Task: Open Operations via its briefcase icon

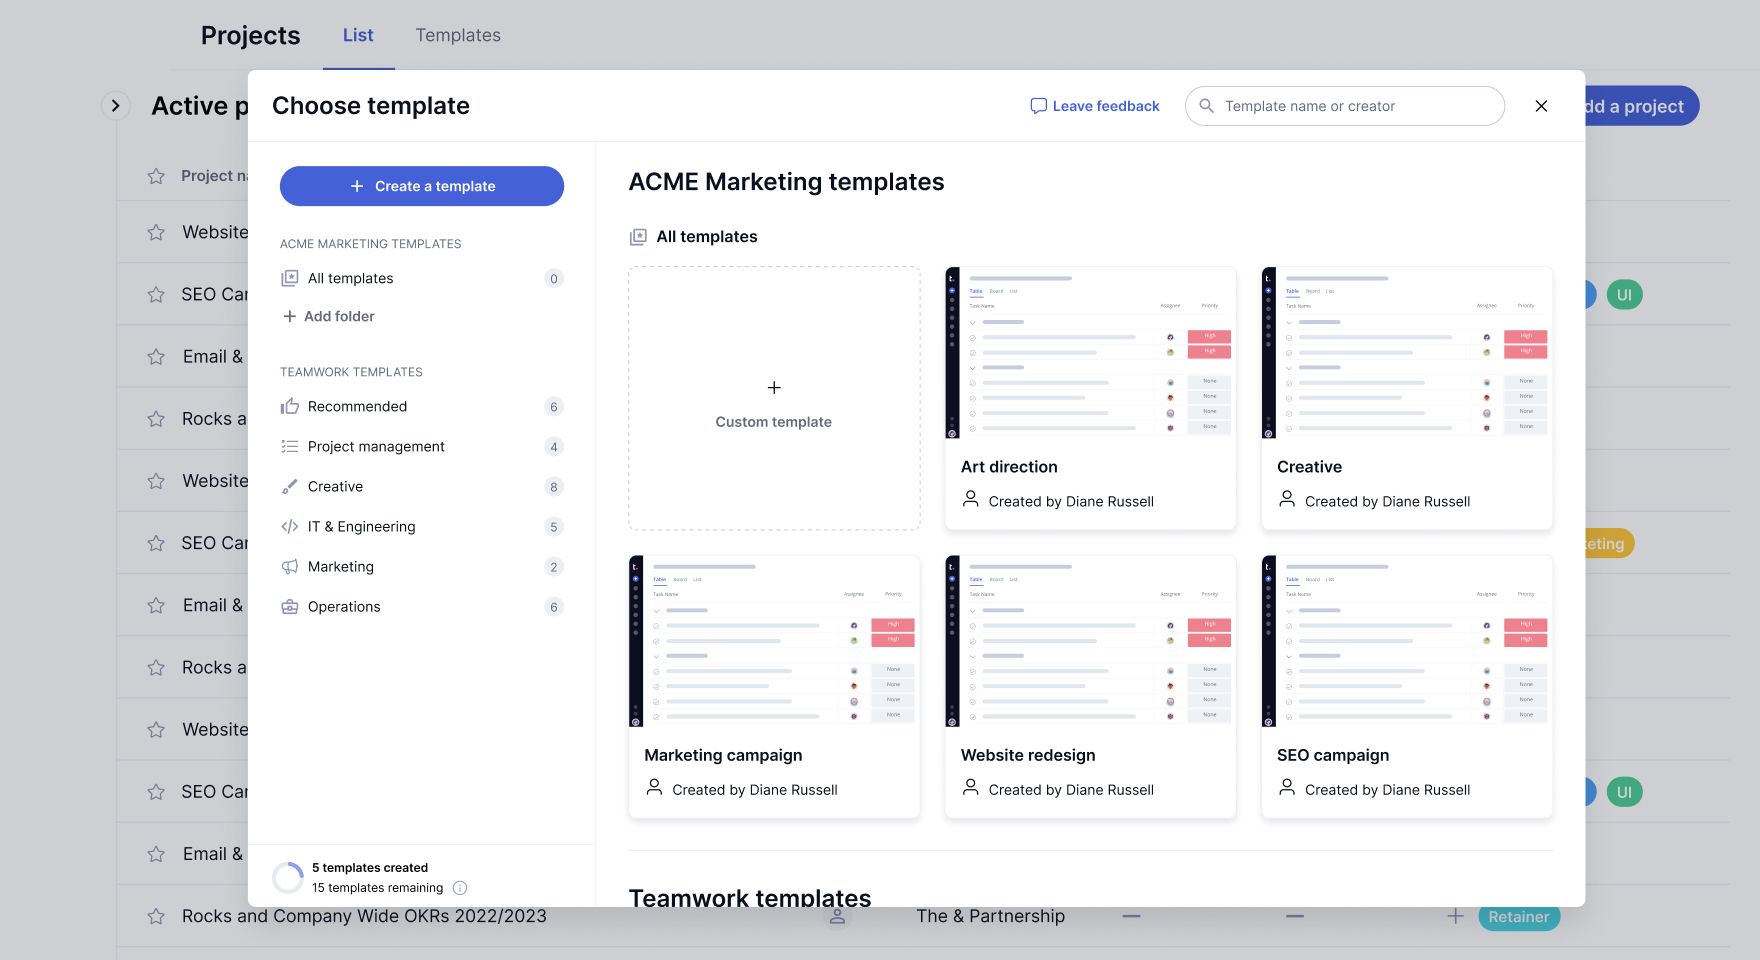Action: [290, 606]
